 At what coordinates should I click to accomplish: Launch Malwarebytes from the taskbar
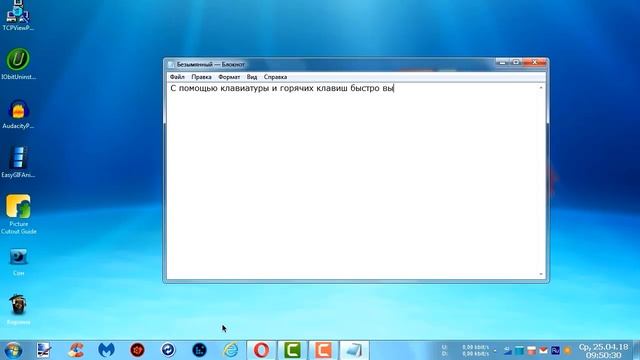(106, 350)
